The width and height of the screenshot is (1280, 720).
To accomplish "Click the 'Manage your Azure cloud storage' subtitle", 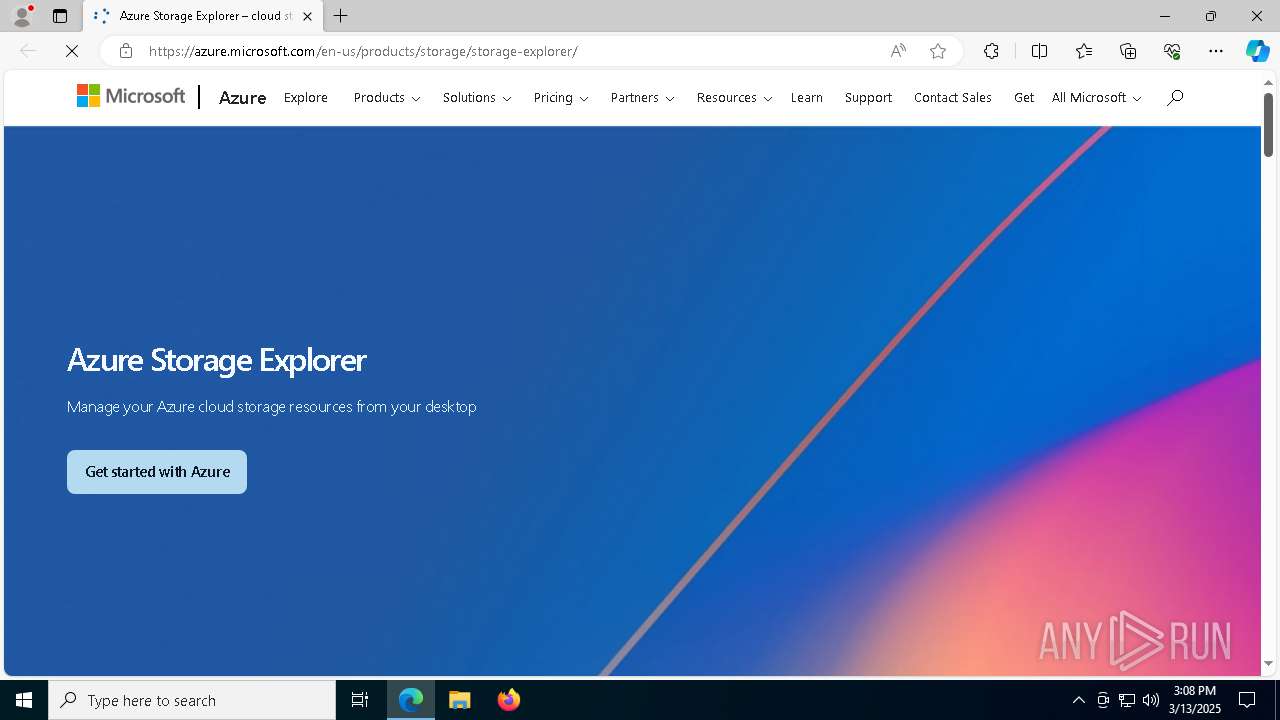I will pyautogui.click(x=272, y=406).
